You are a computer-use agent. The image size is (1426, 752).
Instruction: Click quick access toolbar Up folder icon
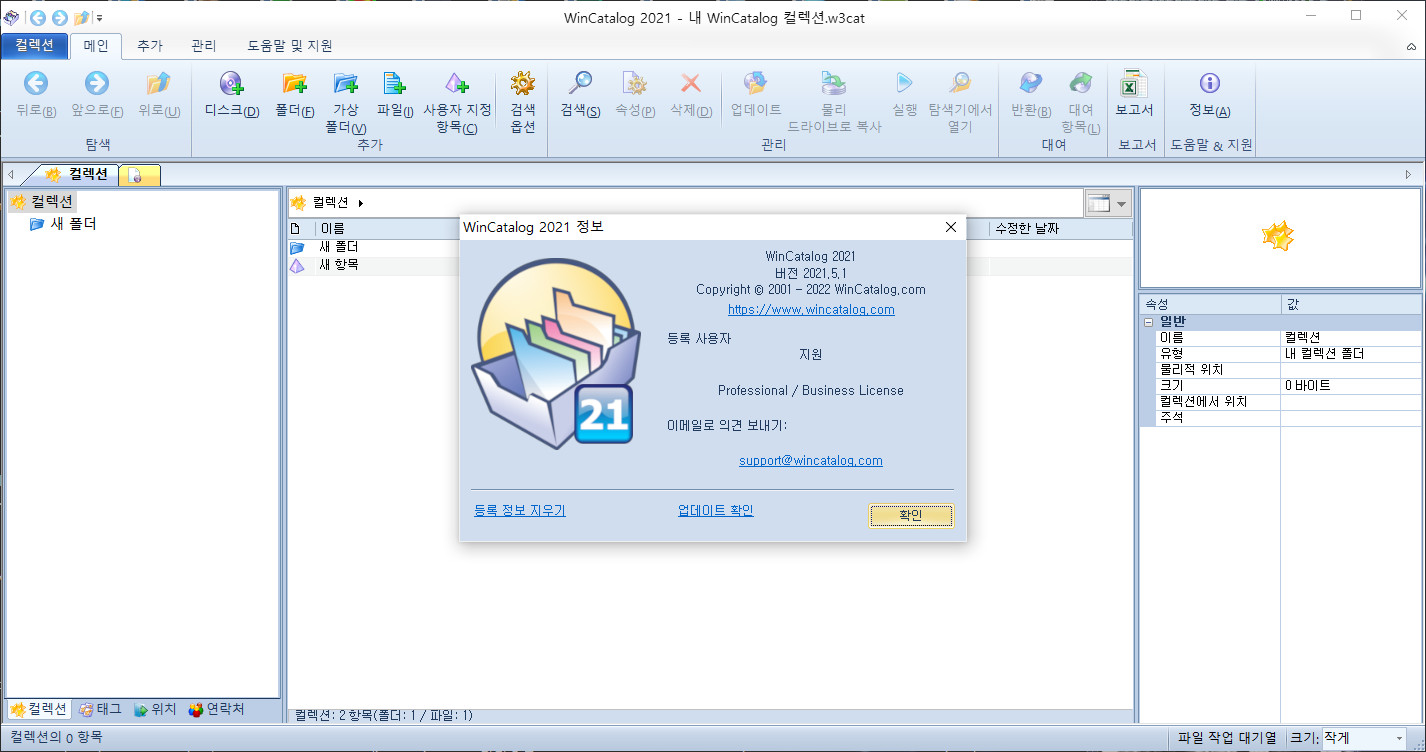click(x=82, y=17)
